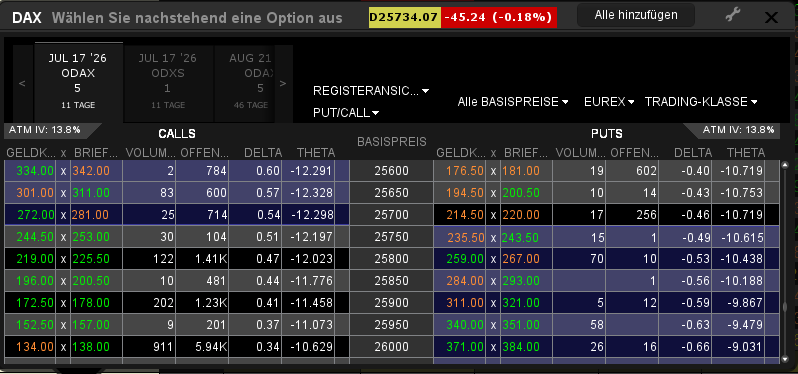Click call ask 281.00
Viewport: 798px width, 374px height.
91,215
